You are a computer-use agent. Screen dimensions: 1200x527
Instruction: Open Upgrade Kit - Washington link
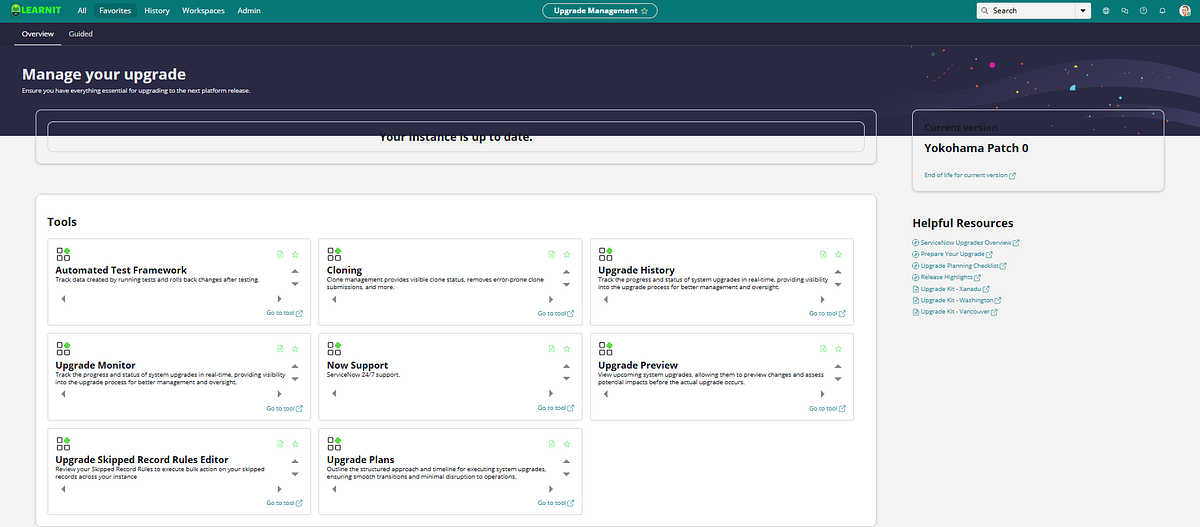pyautogui.click(x=957, y=300)
